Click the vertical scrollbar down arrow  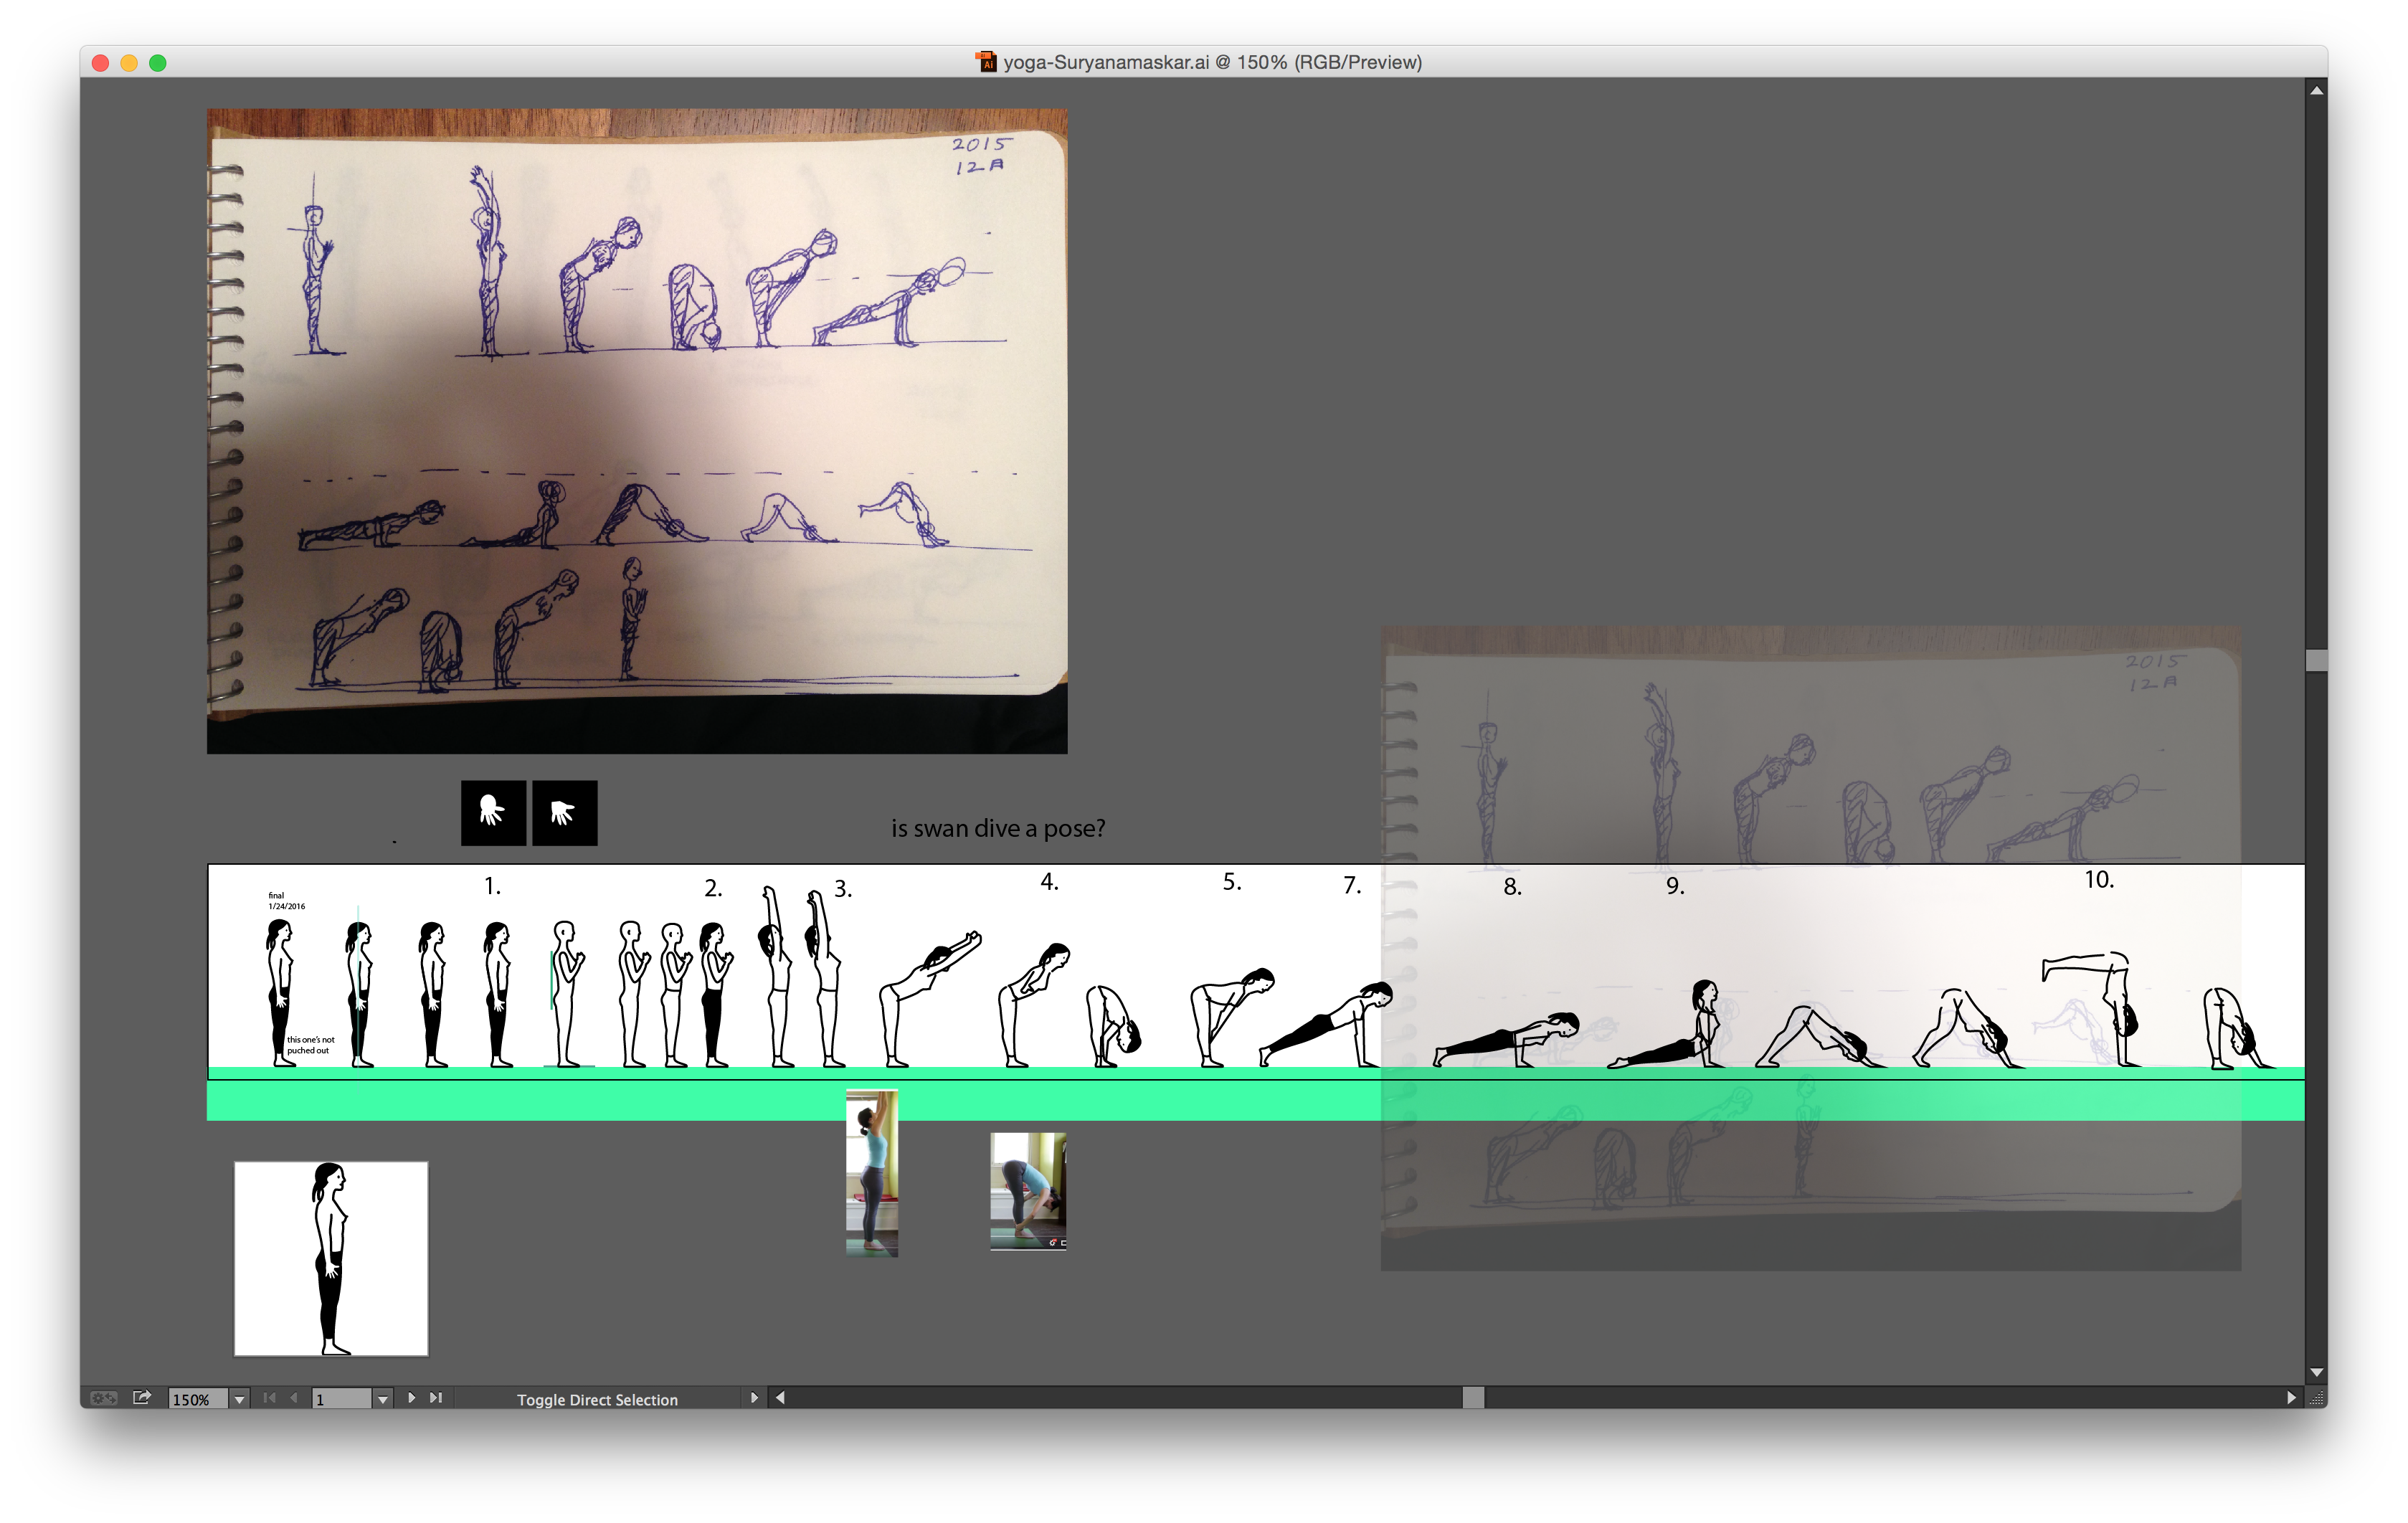[x=2316, y=1374]
